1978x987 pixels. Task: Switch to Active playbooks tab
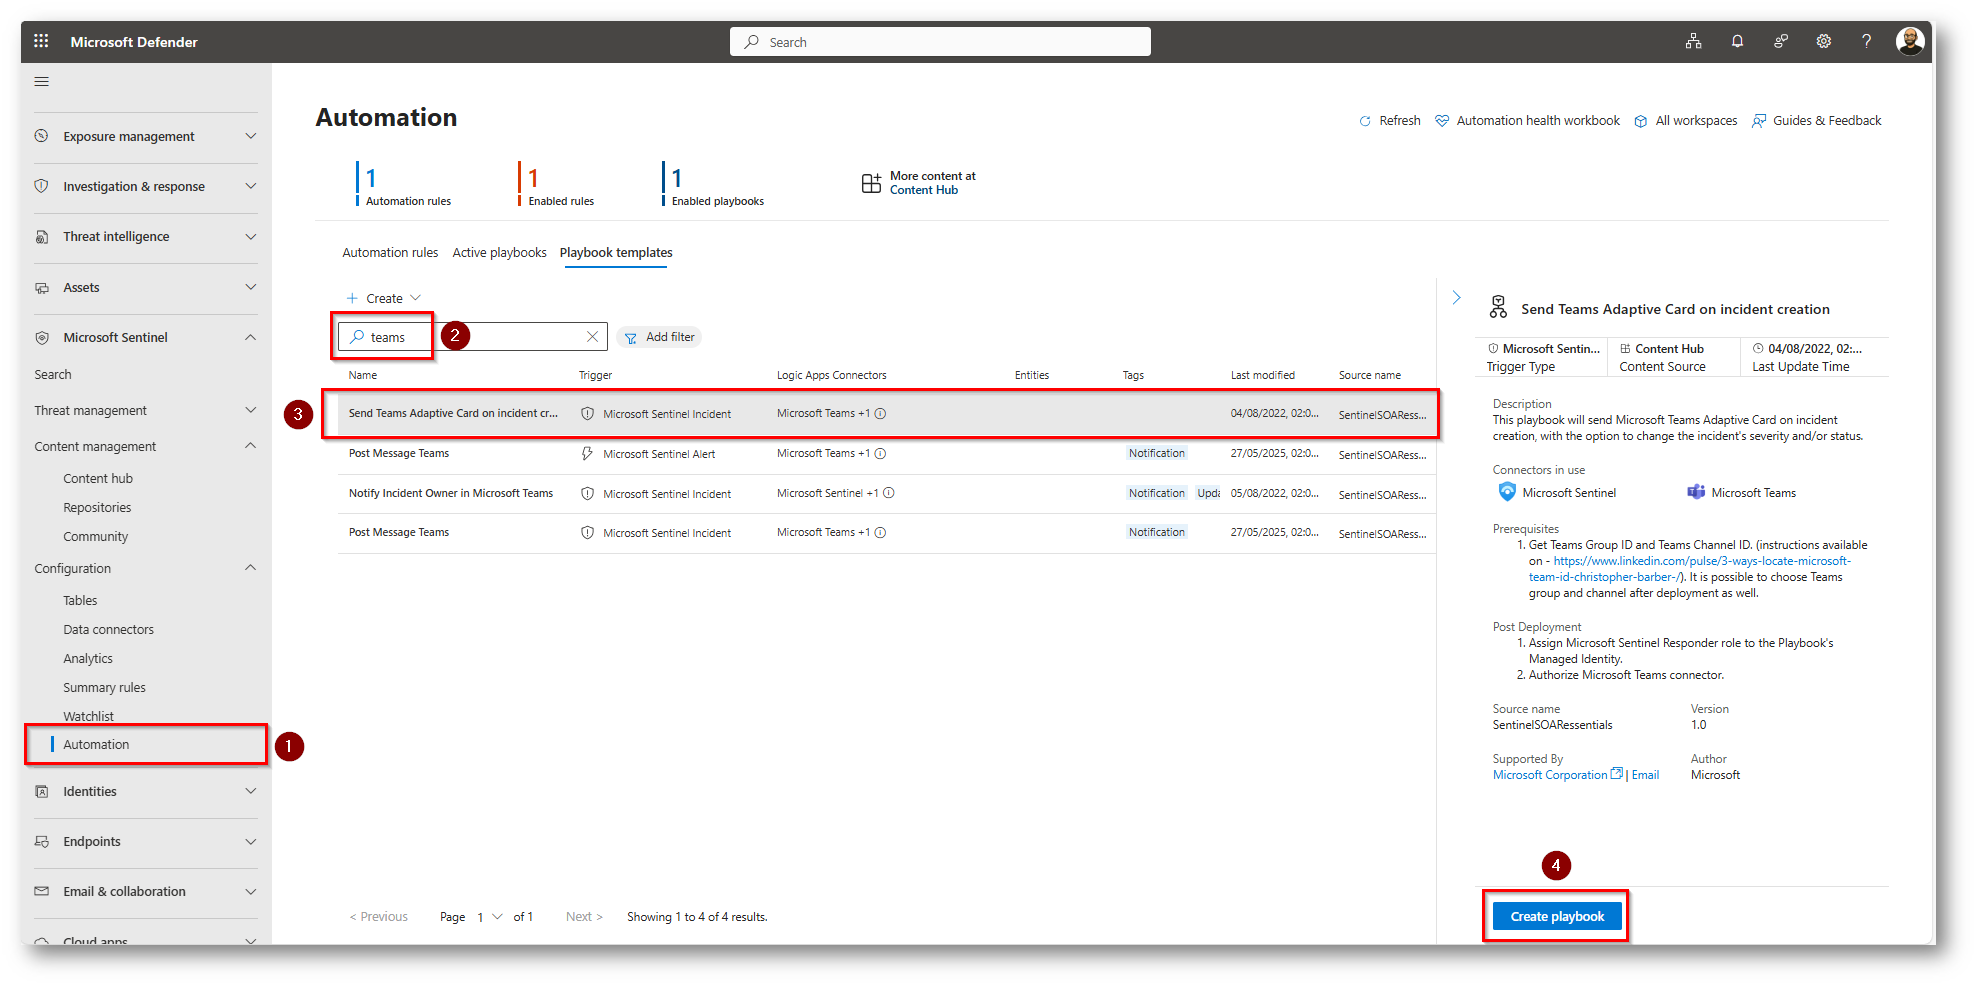(x=499, y=253)
